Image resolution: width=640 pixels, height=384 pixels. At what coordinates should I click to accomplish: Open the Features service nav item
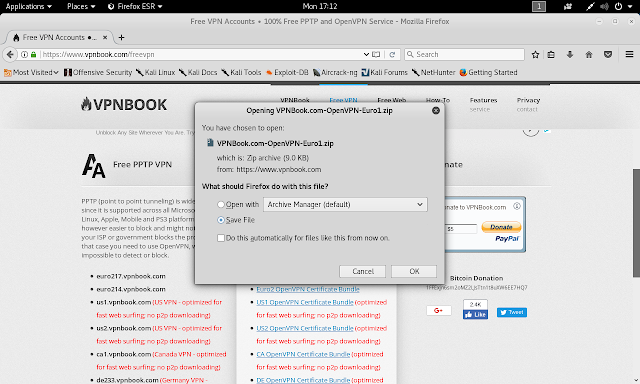click(x=483, y=104)
